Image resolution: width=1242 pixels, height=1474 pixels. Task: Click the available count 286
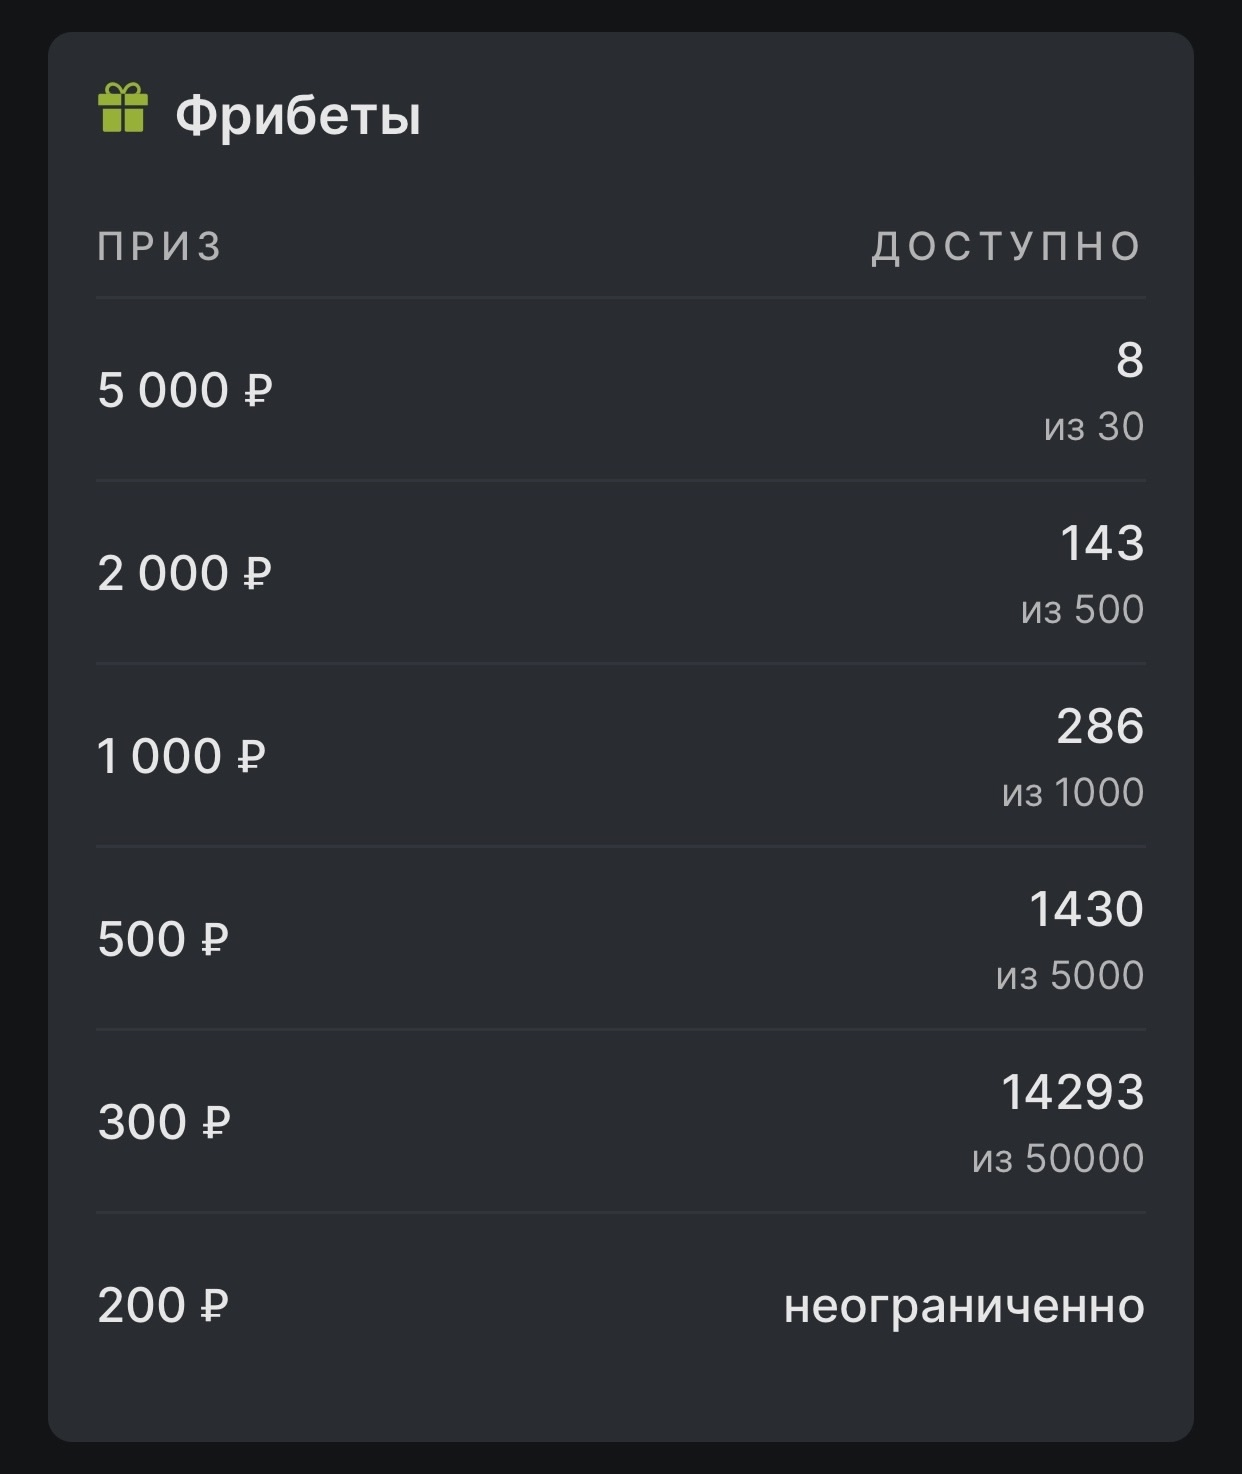[1099, 726]
